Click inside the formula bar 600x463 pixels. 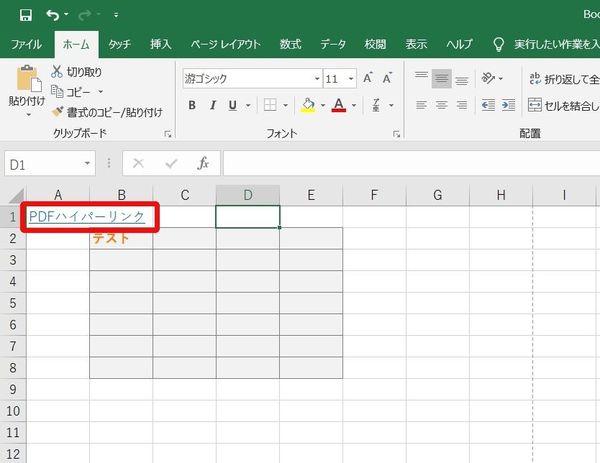pyautogui.click(x=412, y=164)
